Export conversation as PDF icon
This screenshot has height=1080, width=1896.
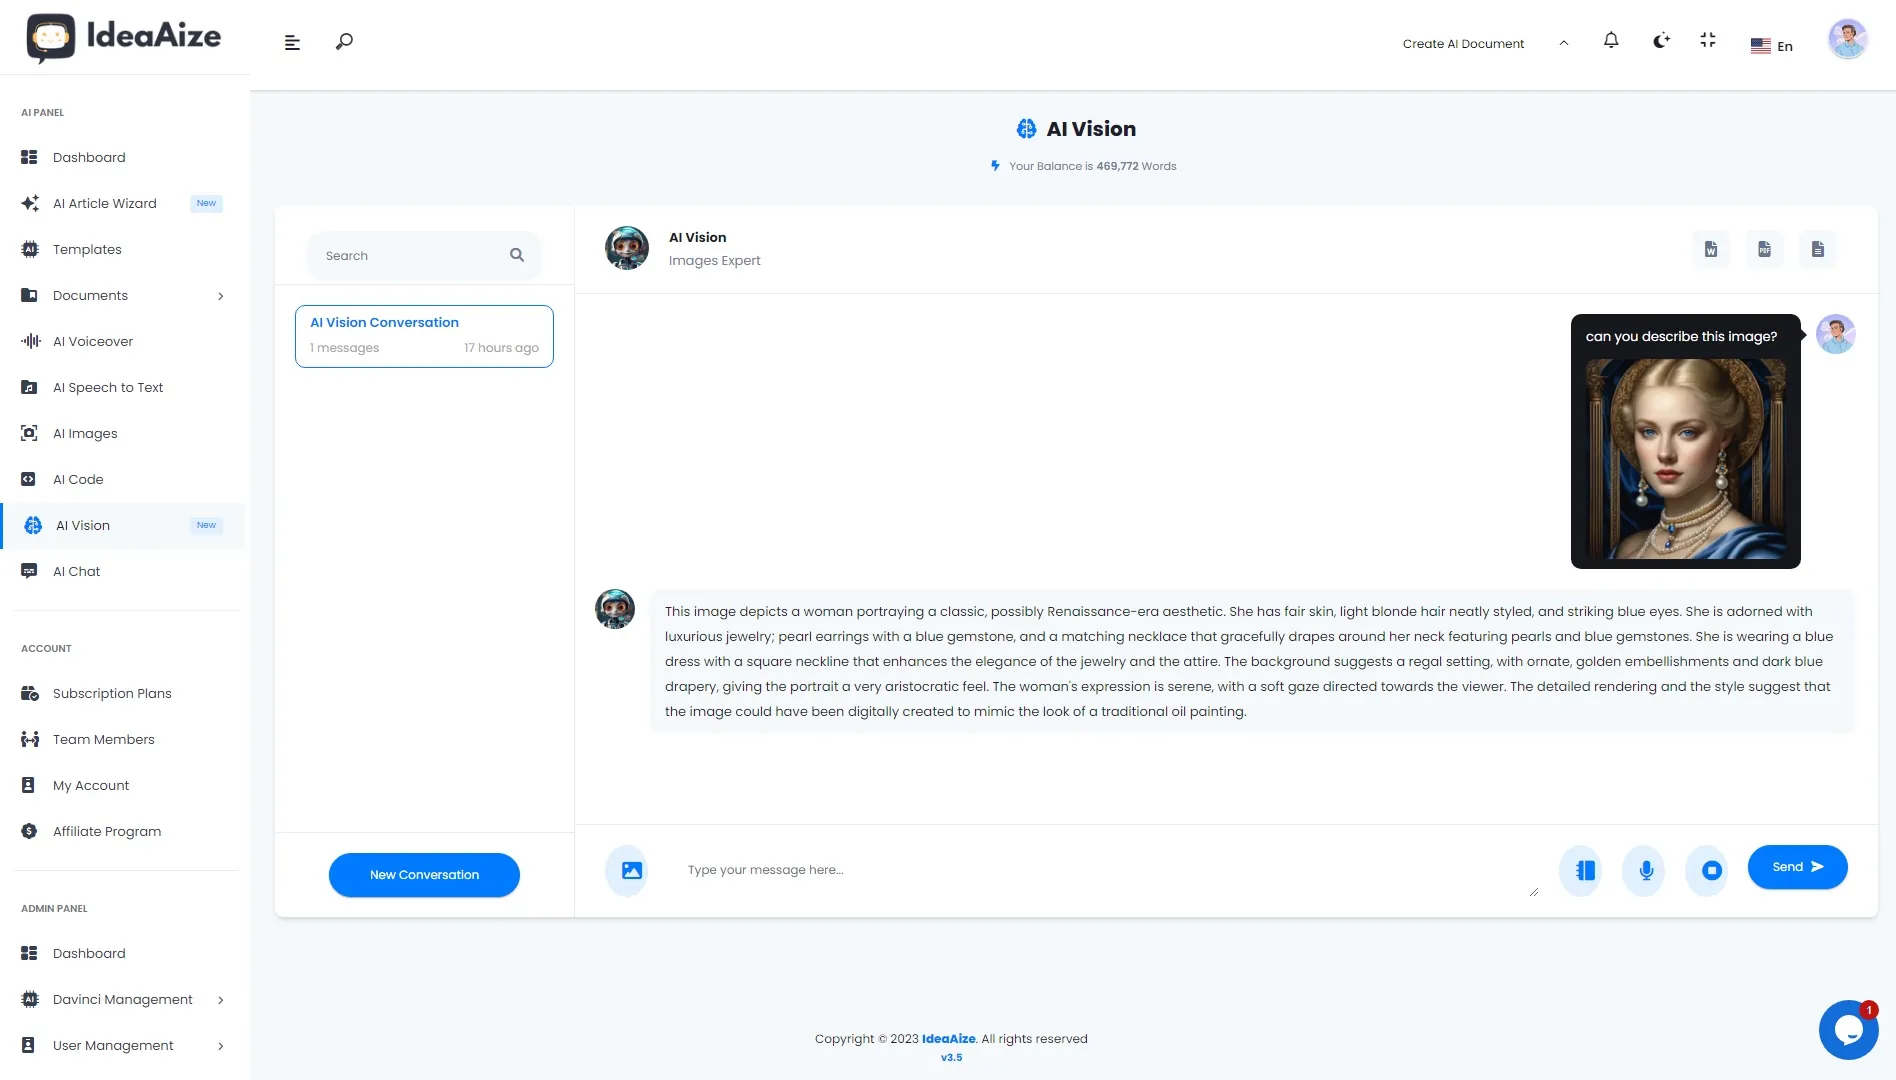[1764, 249]
